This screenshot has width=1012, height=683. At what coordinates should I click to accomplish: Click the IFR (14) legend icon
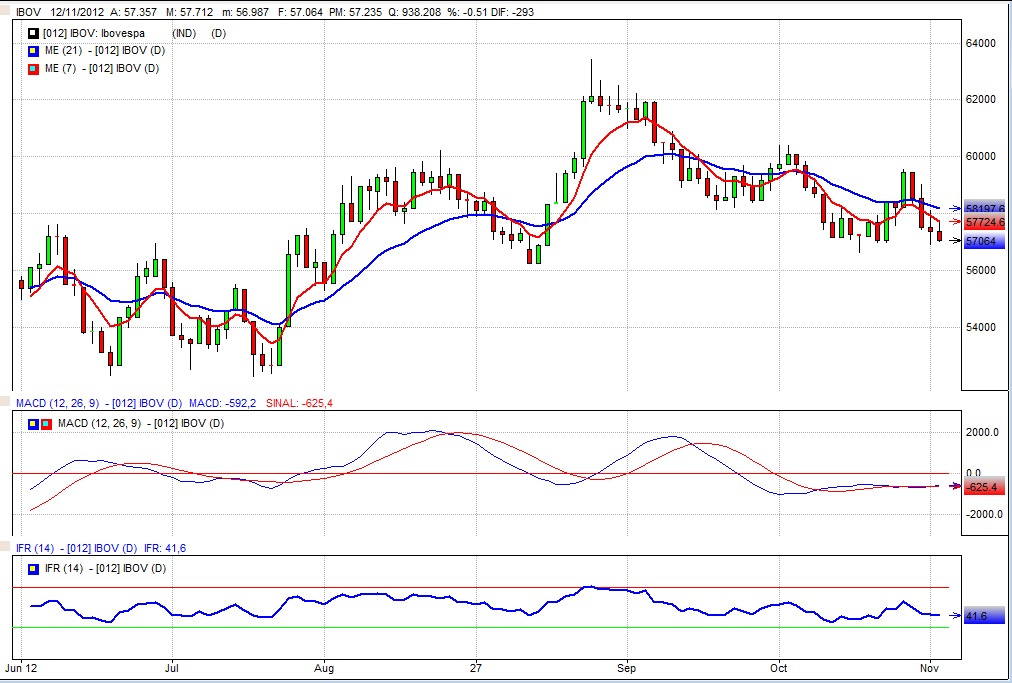point(33,569)
